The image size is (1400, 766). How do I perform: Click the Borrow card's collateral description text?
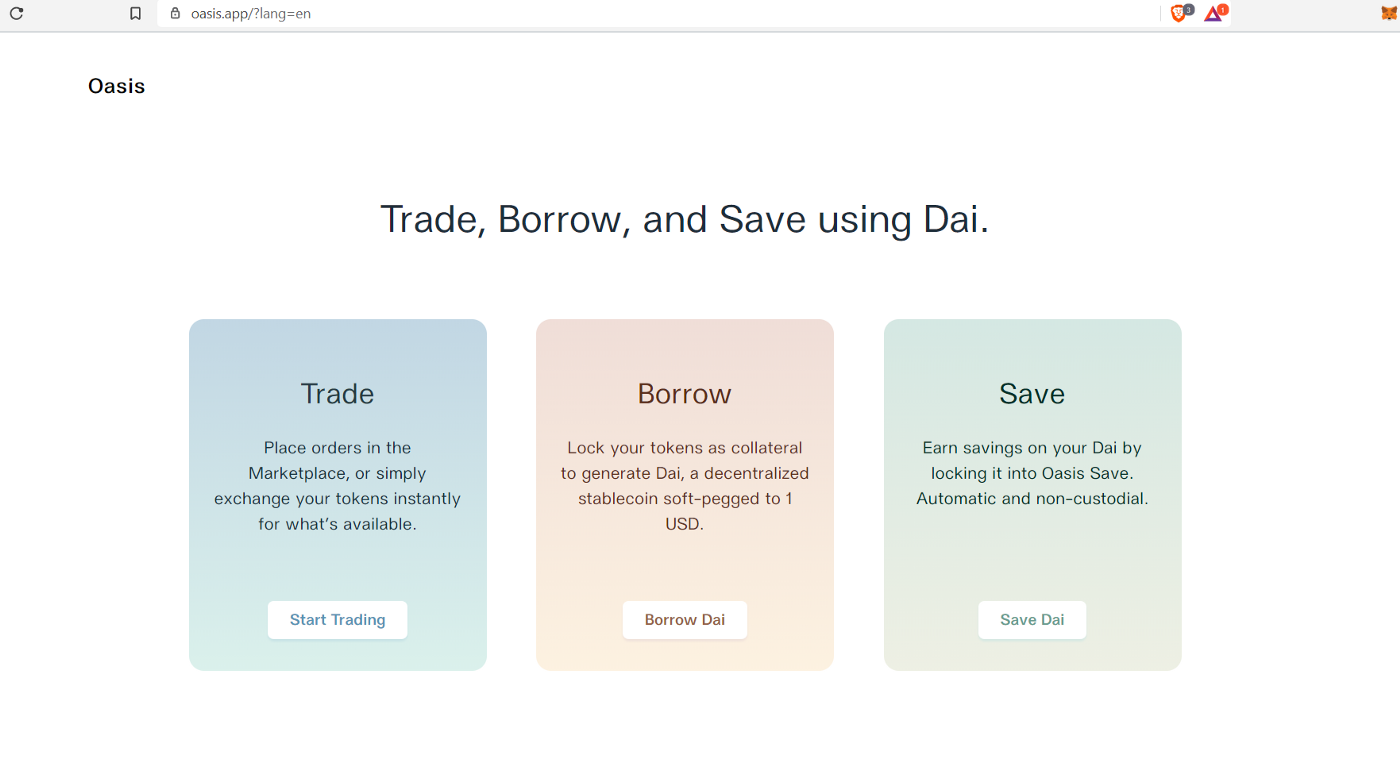pyautogui.click(x=684, y=486)
